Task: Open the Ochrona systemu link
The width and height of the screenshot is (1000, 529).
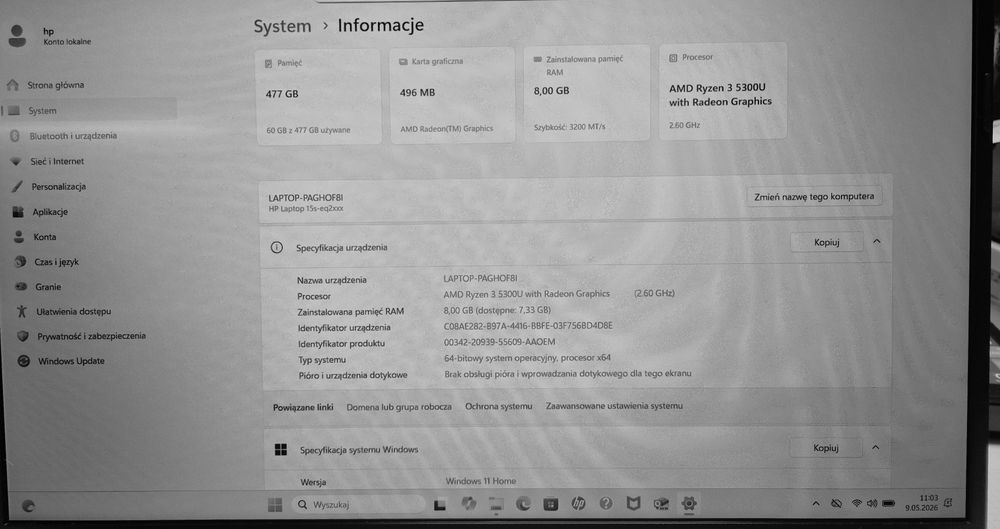Action: point(498,406)
